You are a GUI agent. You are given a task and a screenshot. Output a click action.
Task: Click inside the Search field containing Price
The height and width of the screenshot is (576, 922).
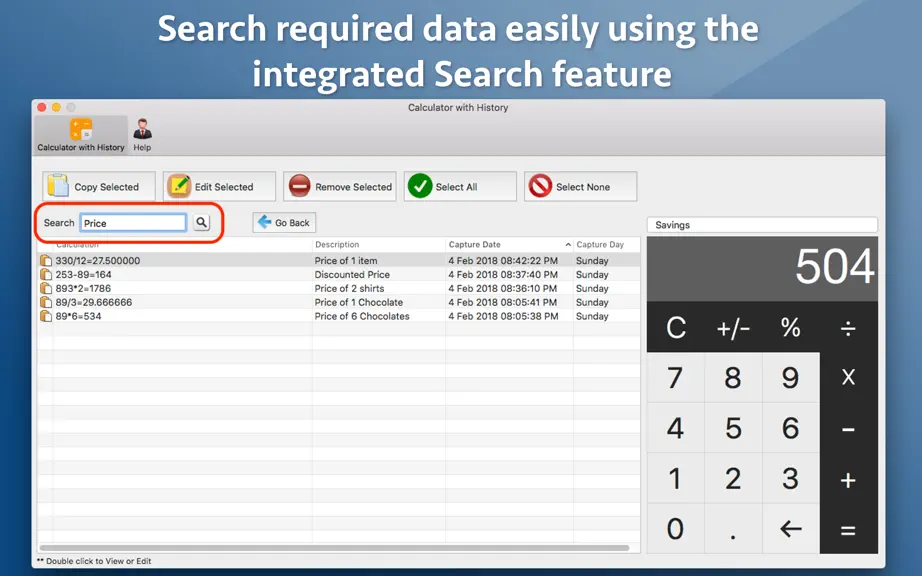click(x=133, y=223)
